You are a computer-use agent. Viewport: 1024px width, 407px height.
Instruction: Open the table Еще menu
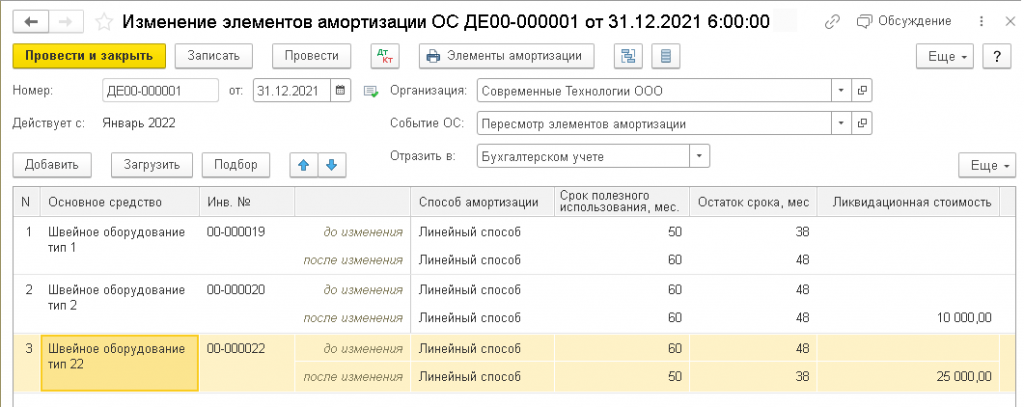pos(986,164)
